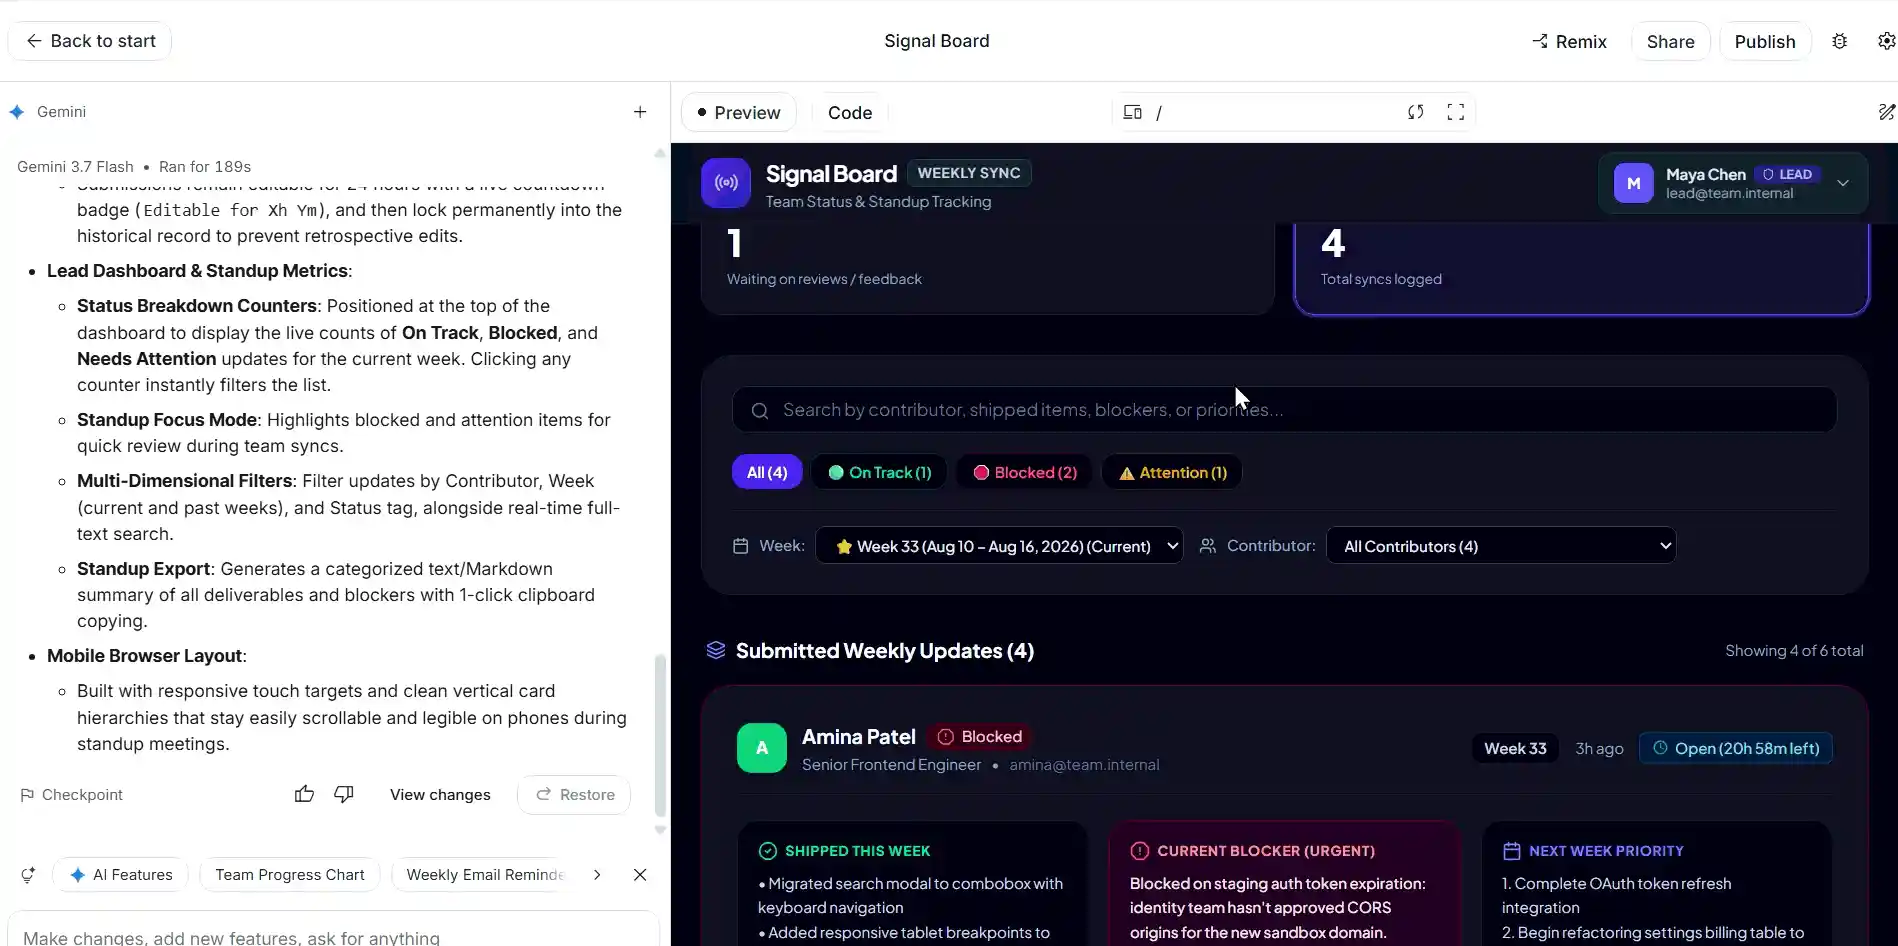Dismiss the suggestions with X
This screenshot has height=946, width=1898.
coord(640,875)
